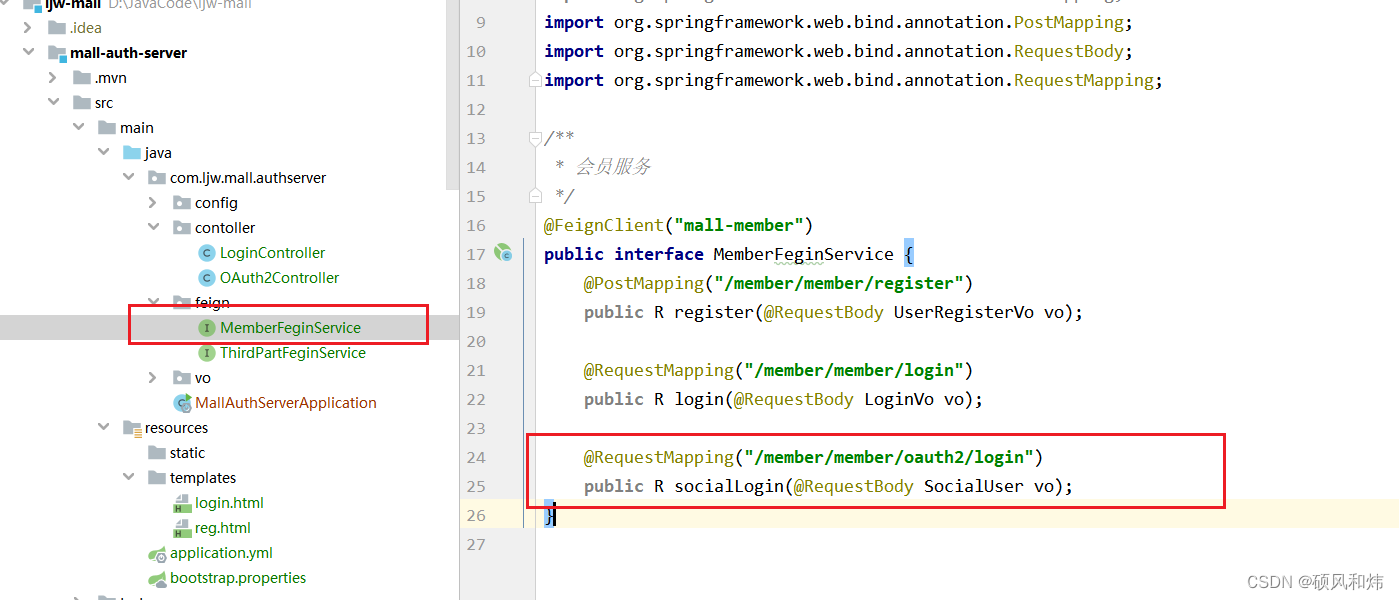Click the ThirdPartFeginService interface icon
This screenshot has height=600, width=1399.
point(207,353)
